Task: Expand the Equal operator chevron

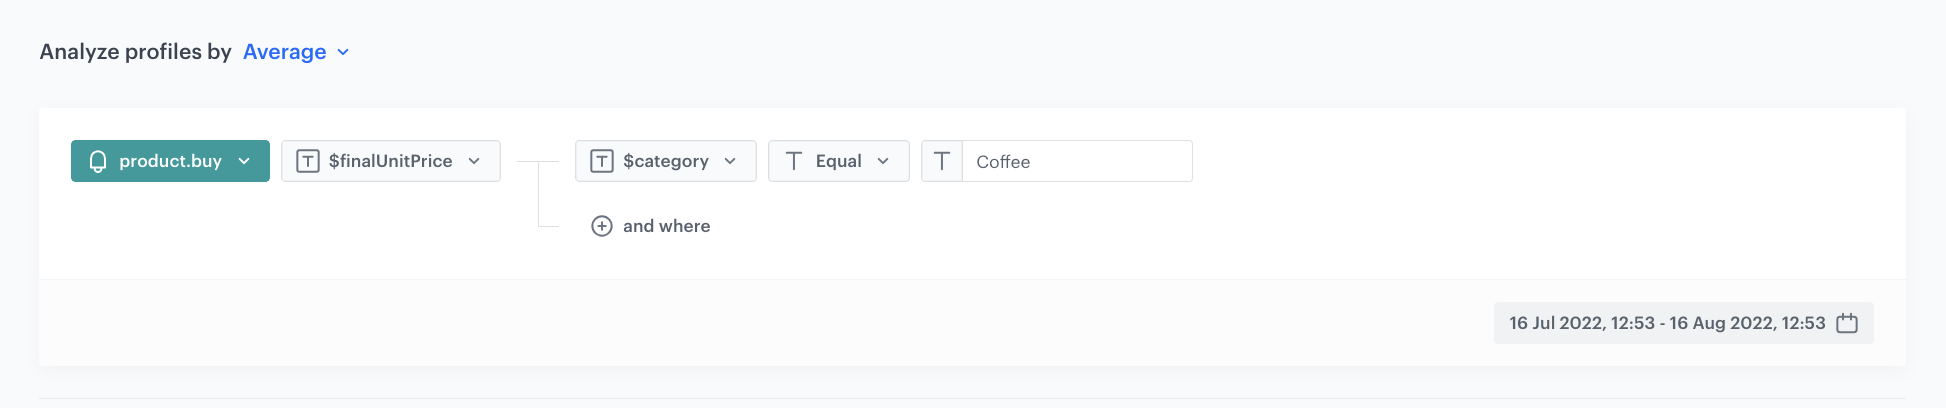Action: click(x=883, y=161)
